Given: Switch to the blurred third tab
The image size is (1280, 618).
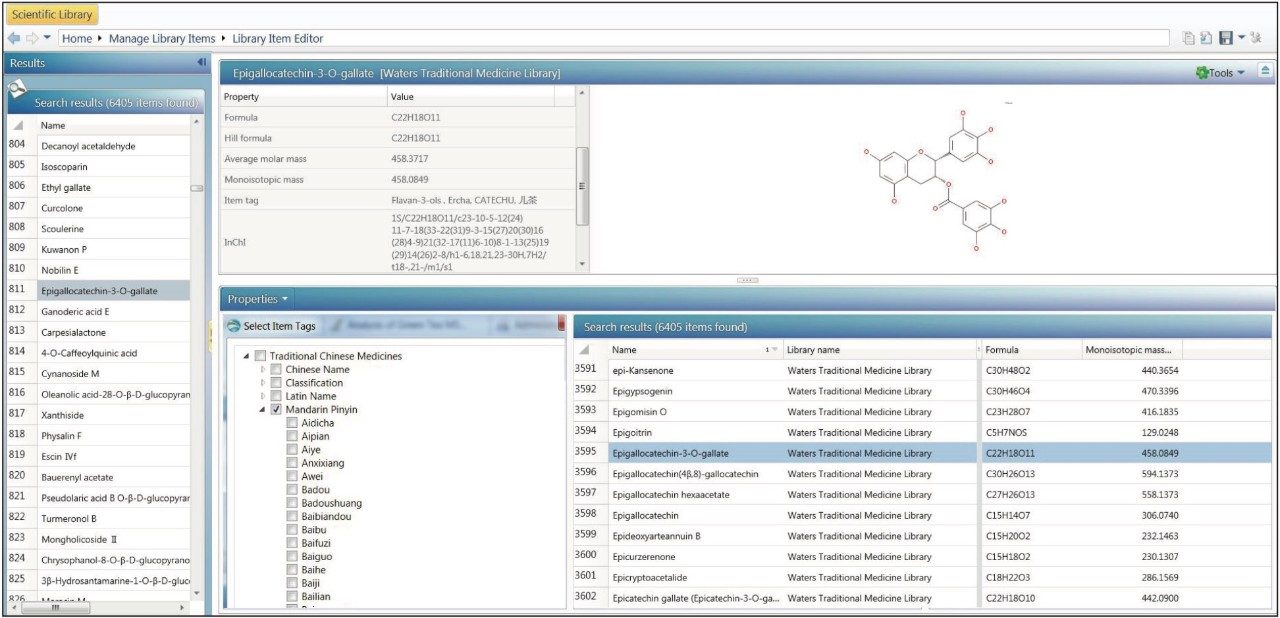Looking at the screenshot, I should coord(525,326).
